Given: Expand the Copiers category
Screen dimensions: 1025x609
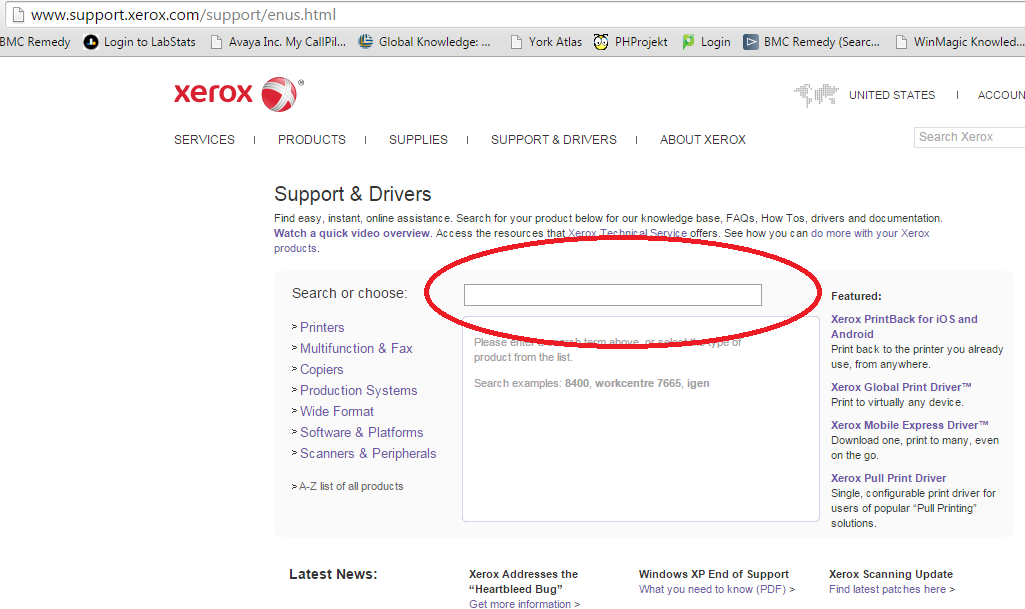Looking at the screenshot, I should (322, 369).
